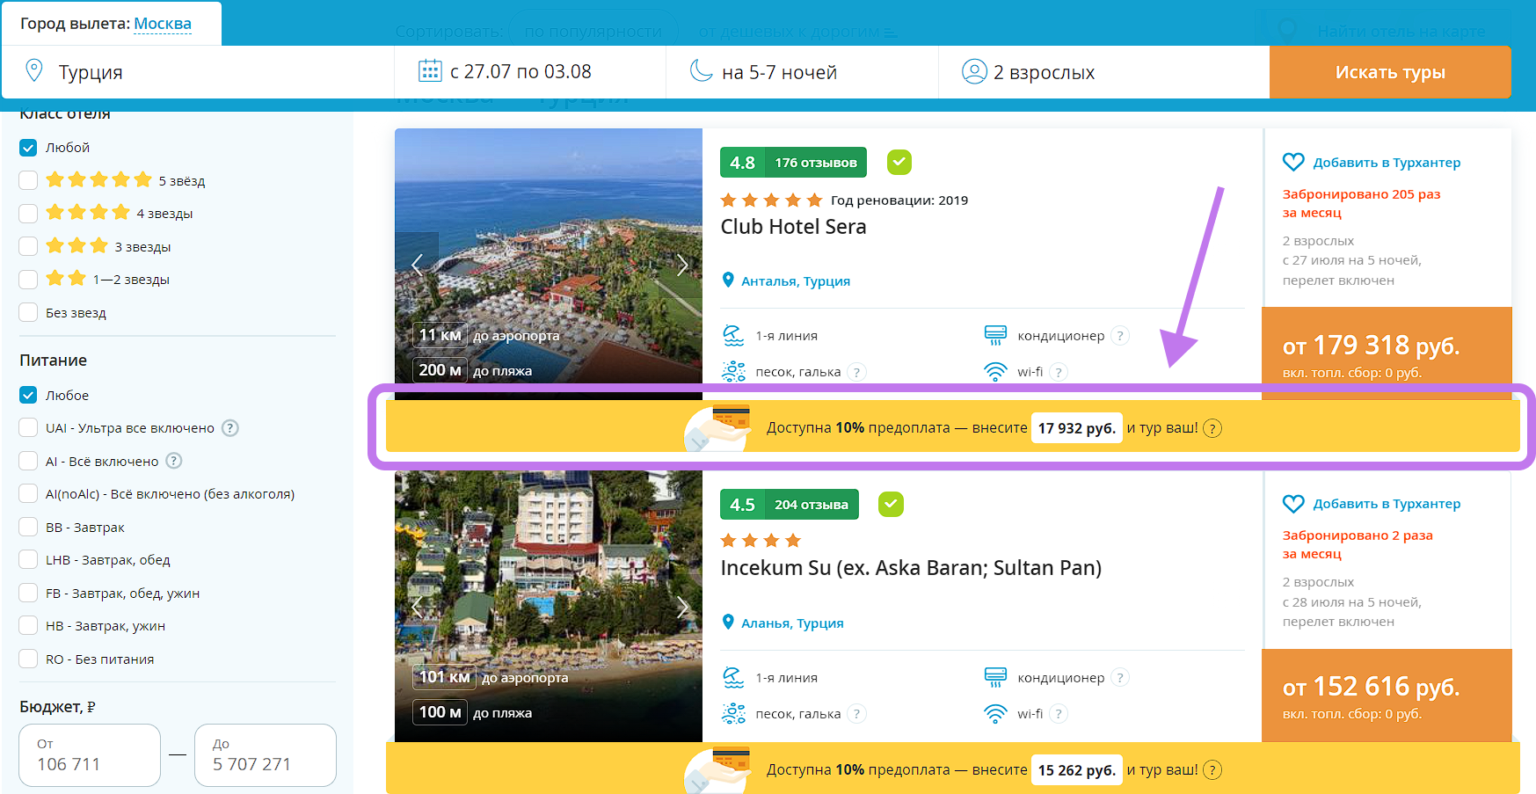Click help icon next to UAI option
The width and height of the screenshot is (1536, 794).
pos(230,428)
